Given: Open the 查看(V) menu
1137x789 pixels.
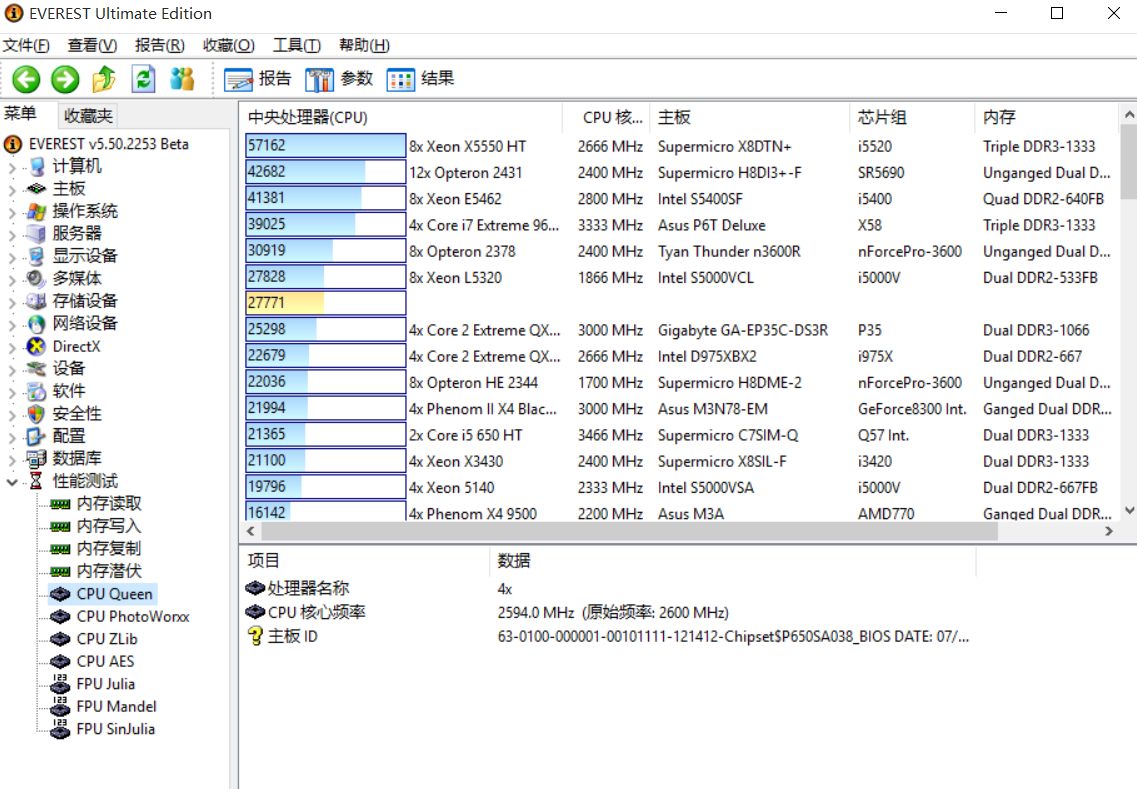Looking at the screenshot, I should (92, 46).
